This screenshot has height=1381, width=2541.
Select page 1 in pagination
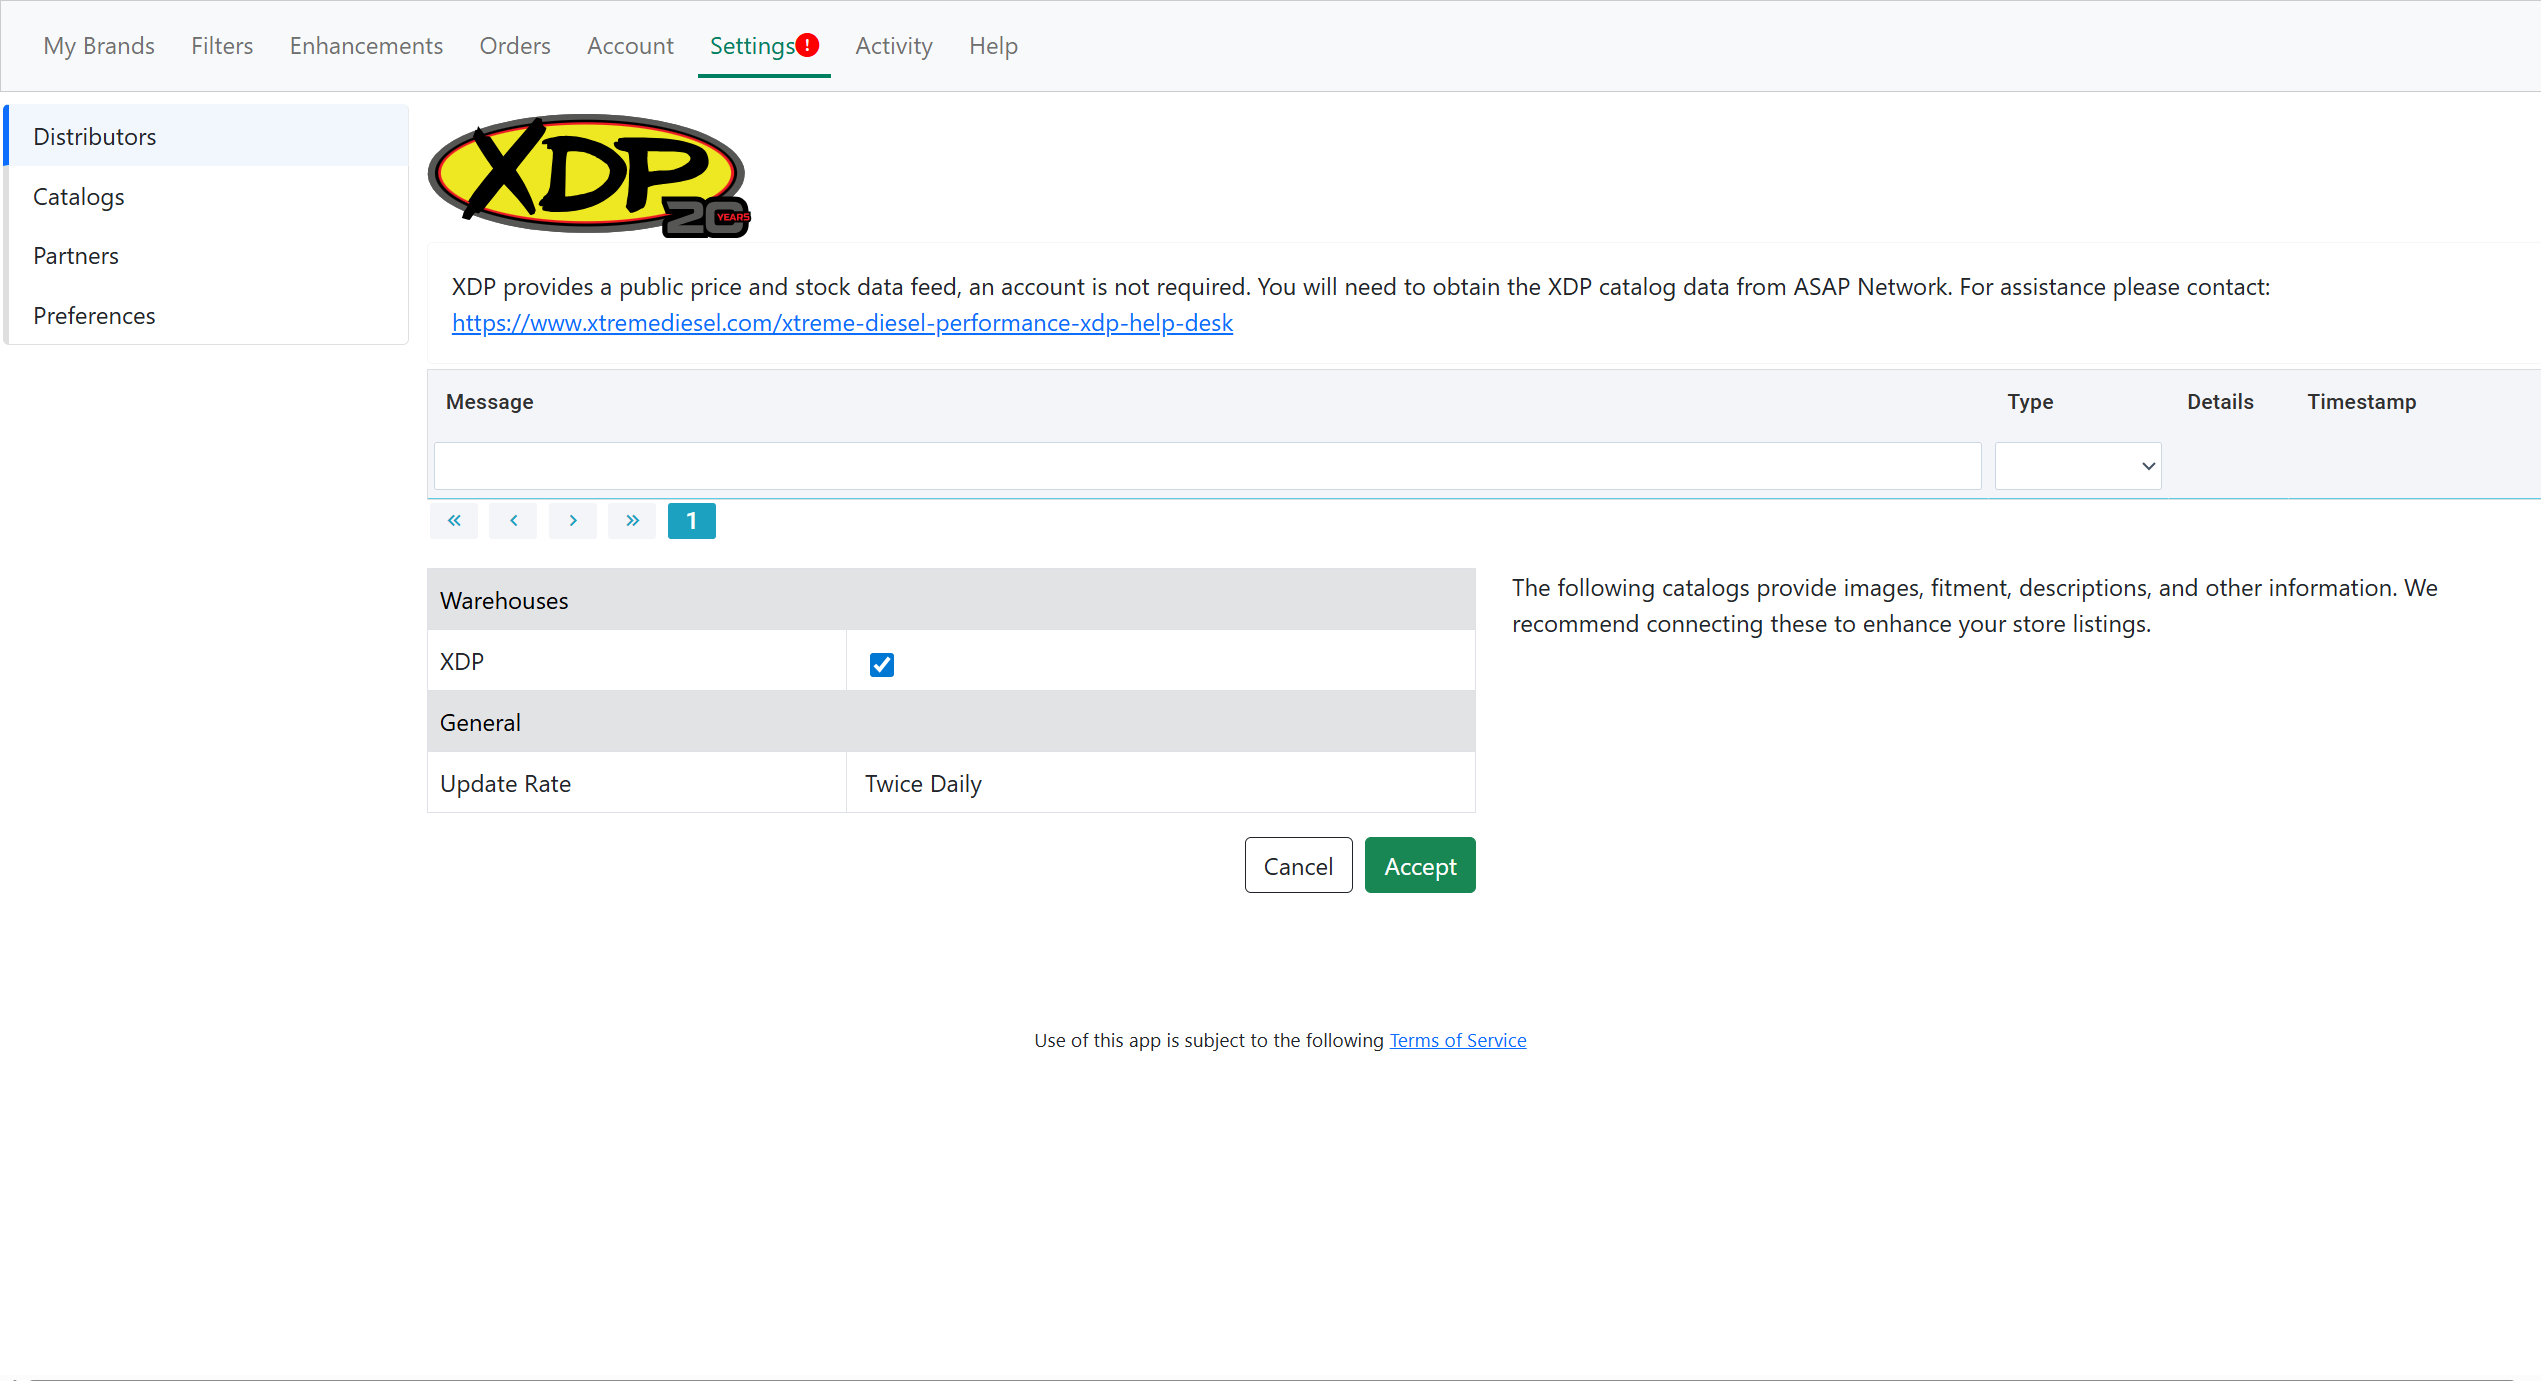coord(691,521)
